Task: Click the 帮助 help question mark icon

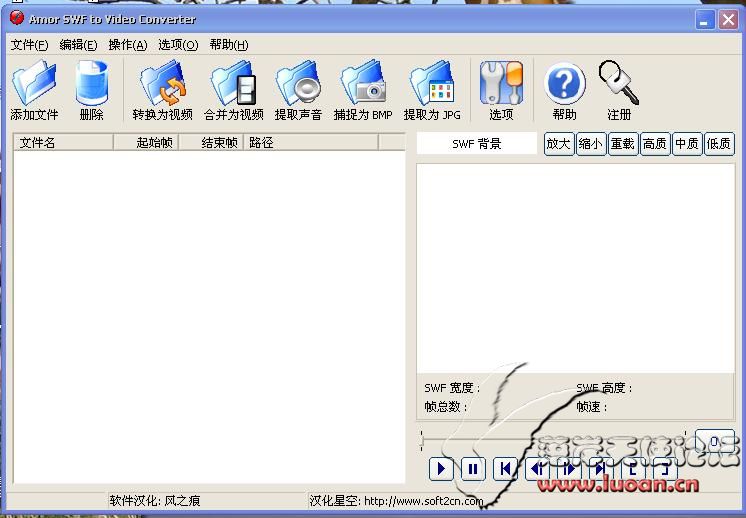Action: pyautogui.click(x=564, y=84)
